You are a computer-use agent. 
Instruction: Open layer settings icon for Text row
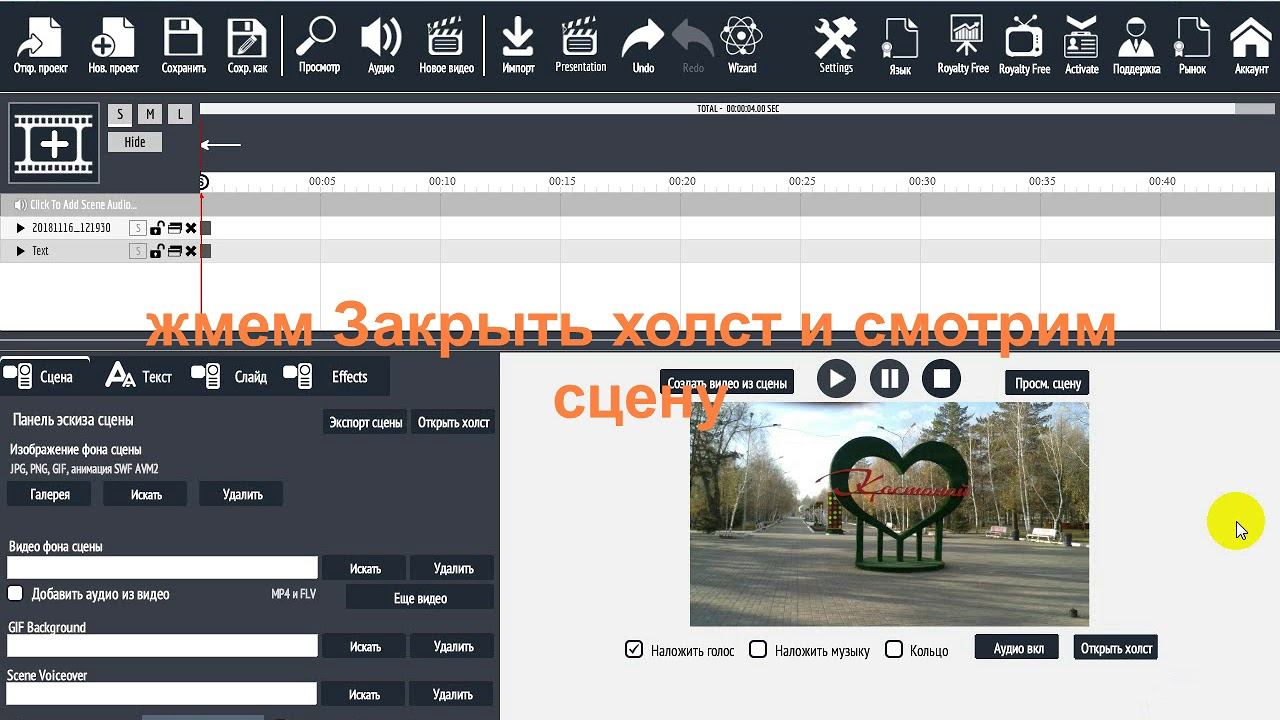coord(175,251)
